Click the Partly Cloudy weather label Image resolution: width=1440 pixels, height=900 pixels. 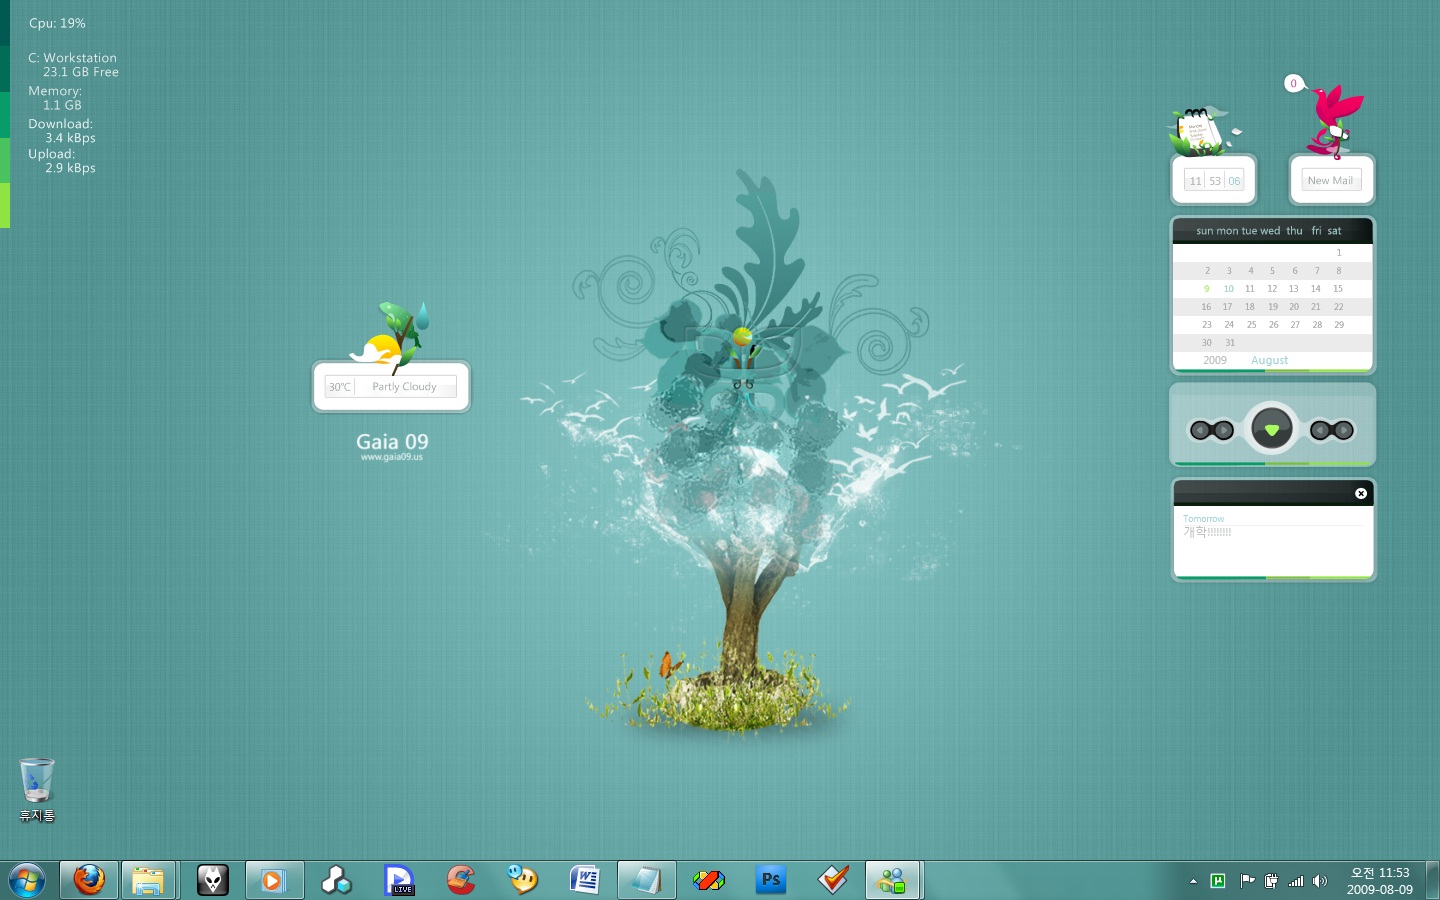tap(404, 387)
